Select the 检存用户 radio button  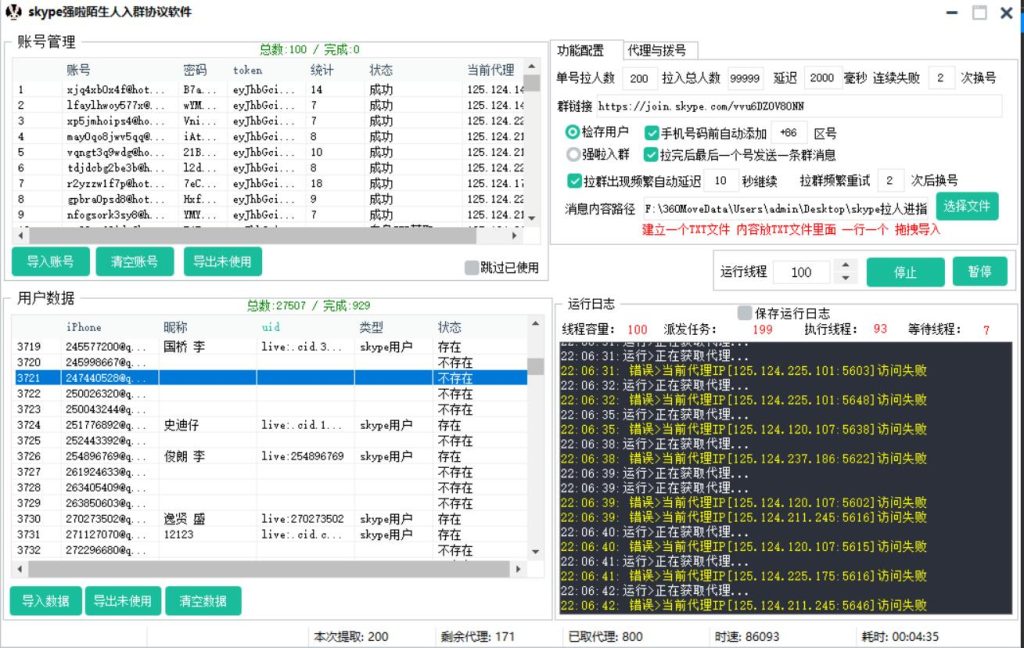pyautogui.click(x=573, y=133)
